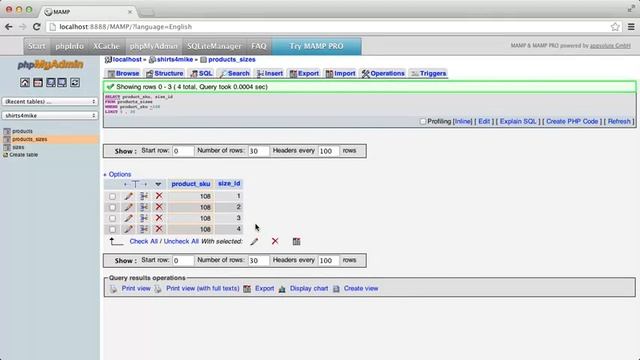Switch to the SQL tab
The height and width of the screenshot is (360, 640).
(x=201, y=73)
